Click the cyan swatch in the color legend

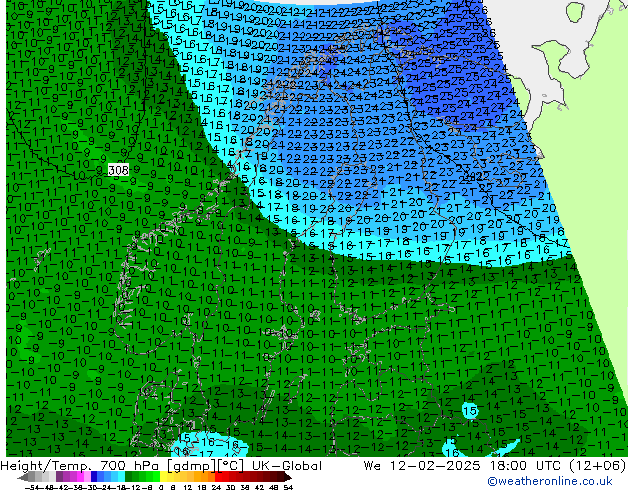[x=121, y=477]
